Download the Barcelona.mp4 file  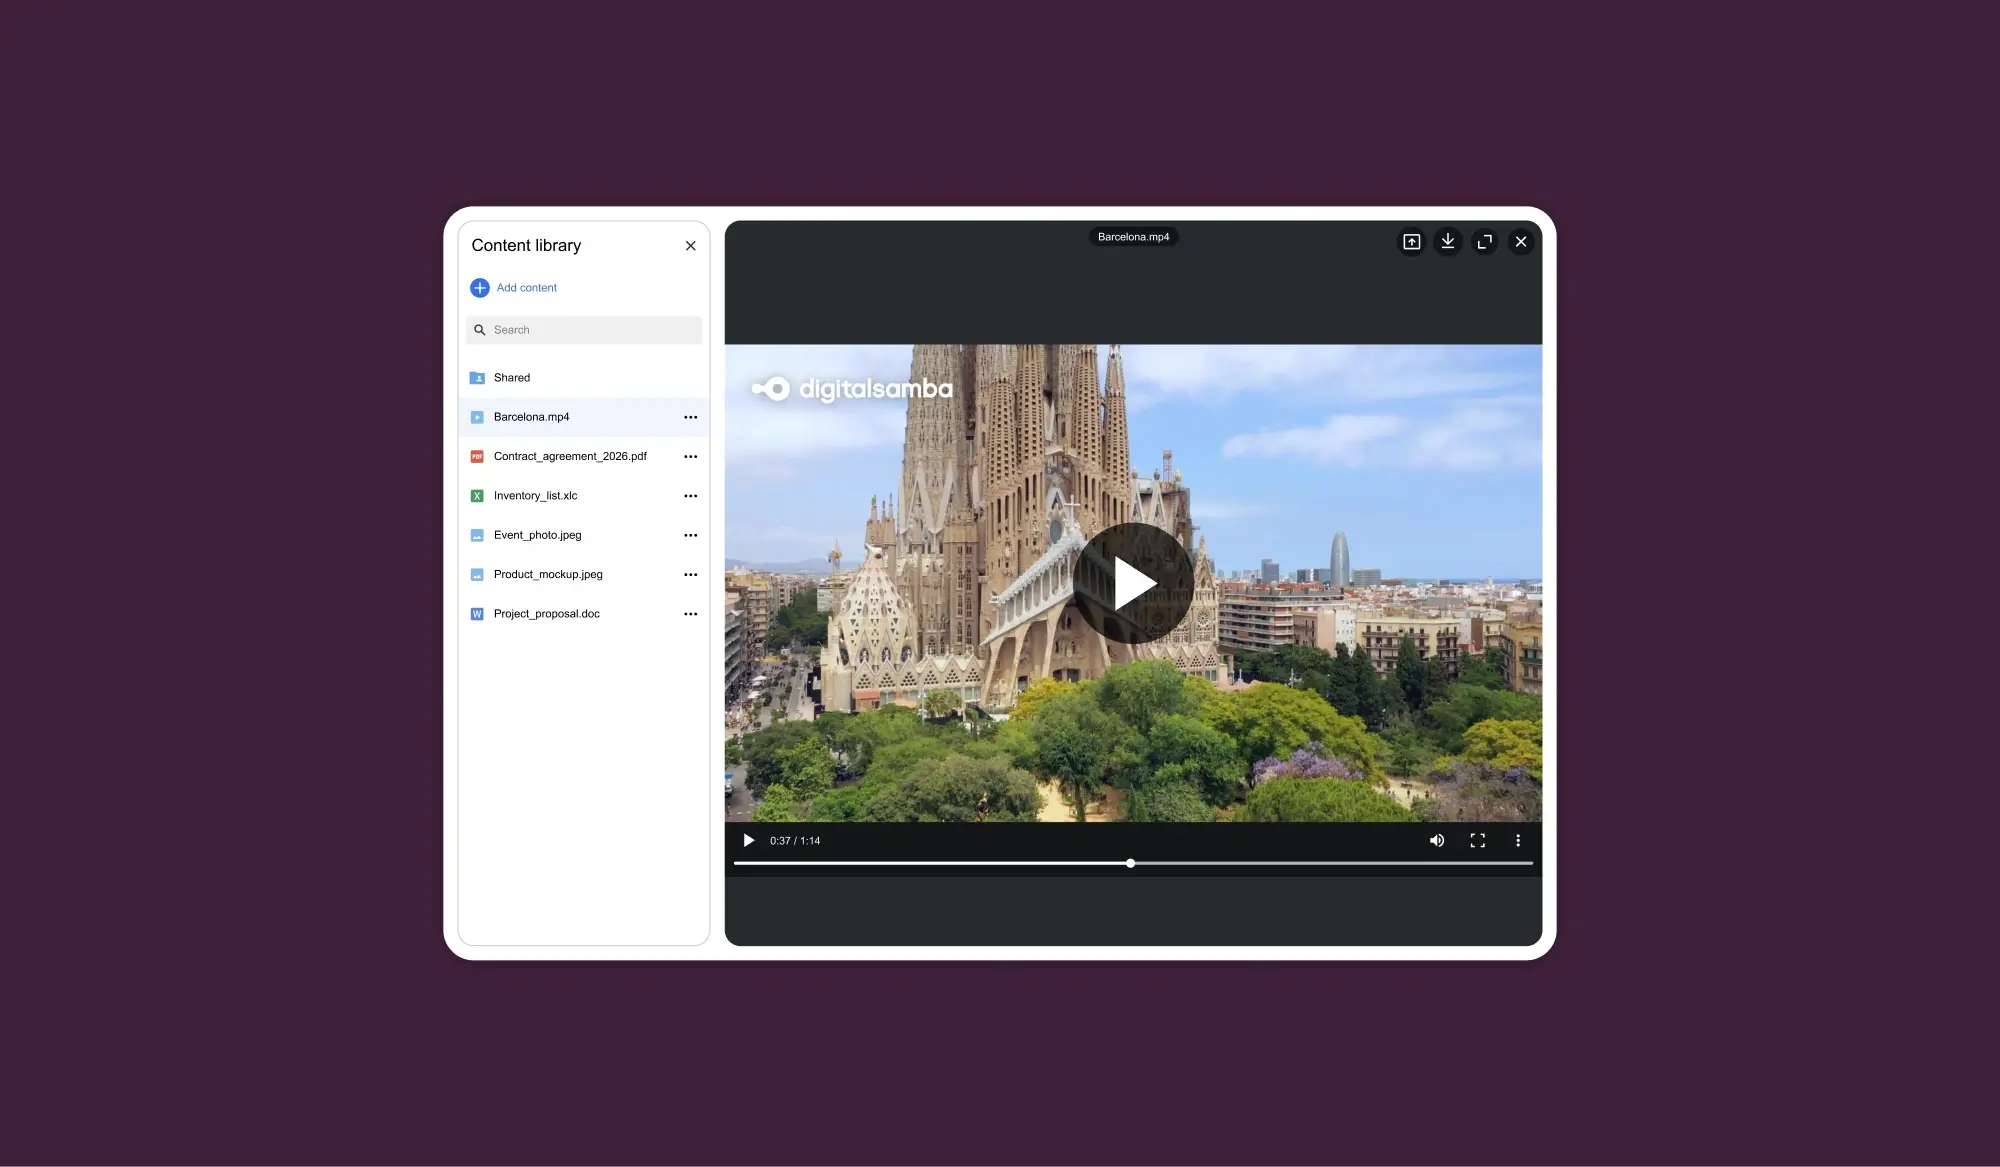pyautogui.click(x=1447, y=242)
